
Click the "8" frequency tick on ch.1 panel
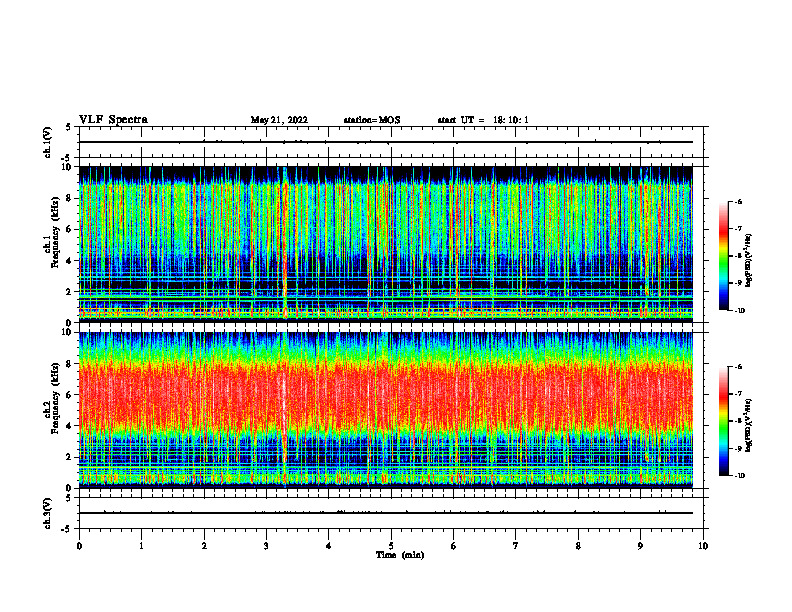[x=71, y=198]
